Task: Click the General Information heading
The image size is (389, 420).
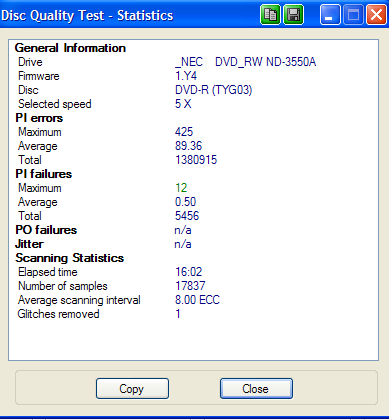Action: pos(70,48)
